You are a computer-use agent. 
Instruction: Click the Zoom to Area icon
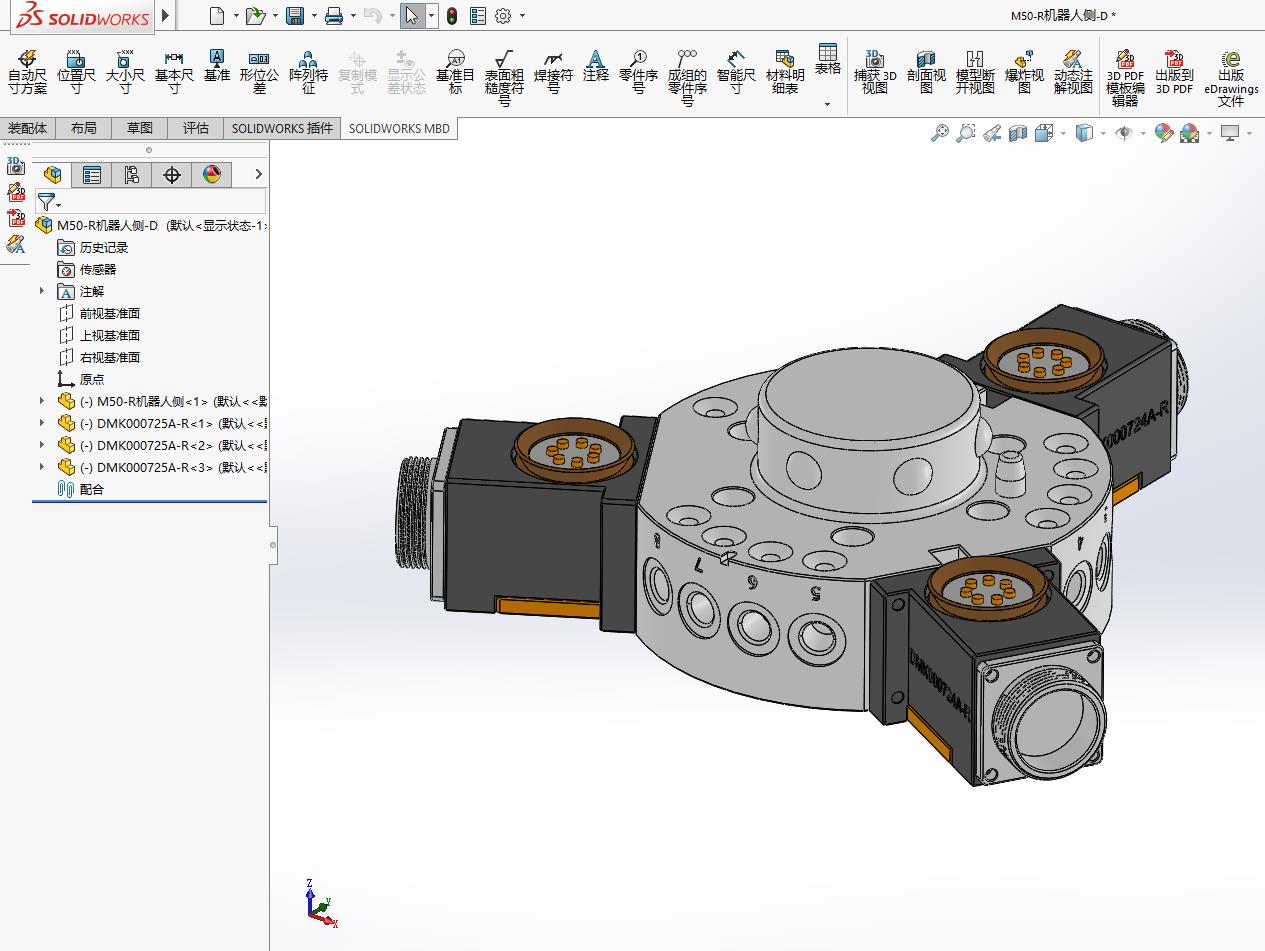pos(965,132)
